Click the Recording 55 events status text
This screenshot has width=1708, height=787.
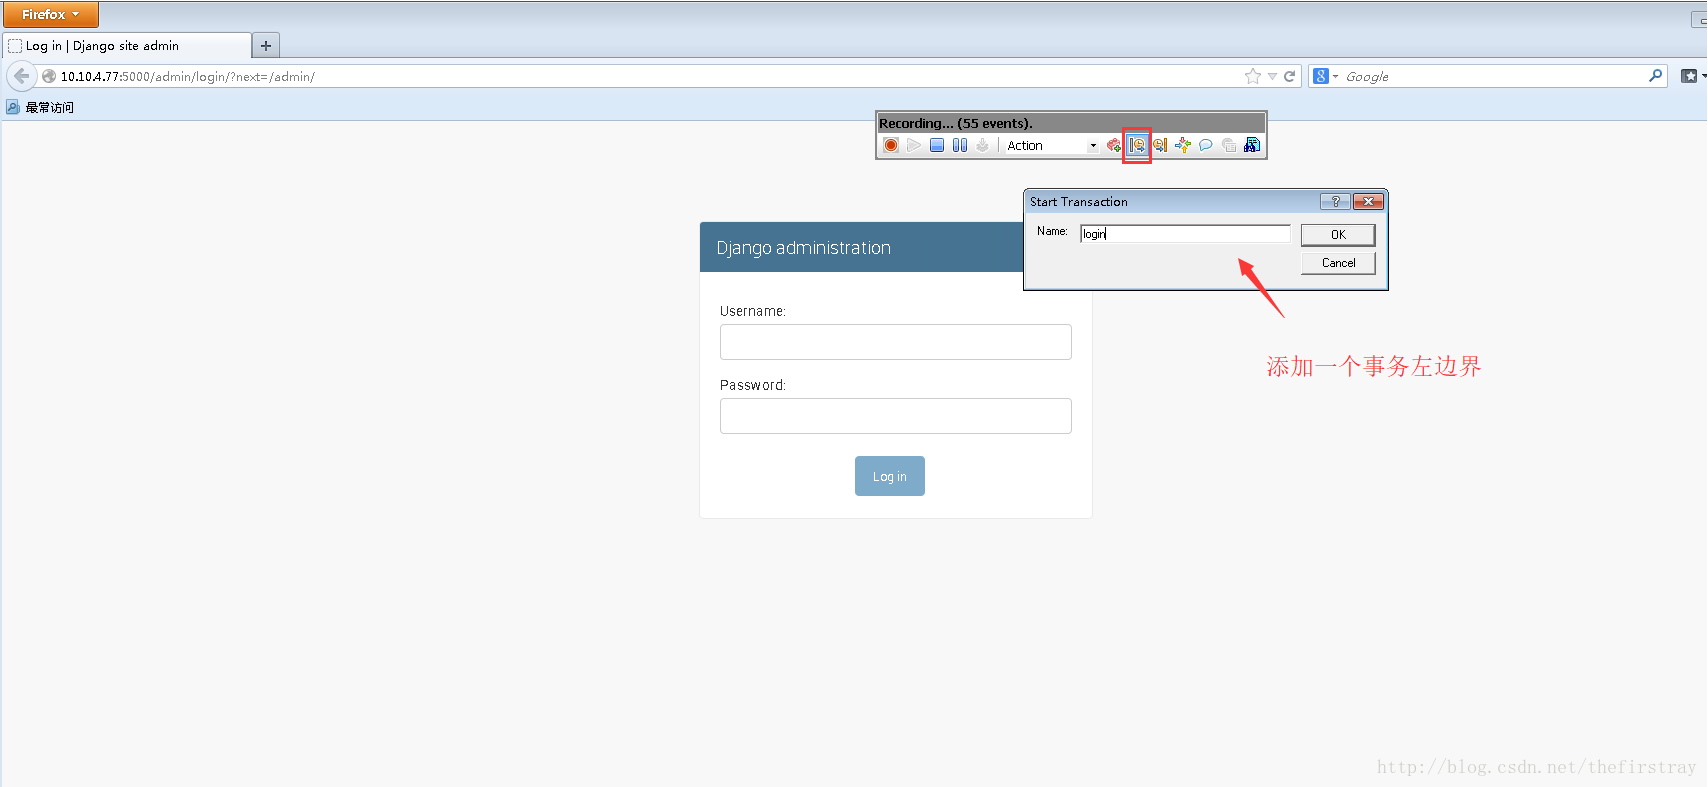(x=955, y=123)
